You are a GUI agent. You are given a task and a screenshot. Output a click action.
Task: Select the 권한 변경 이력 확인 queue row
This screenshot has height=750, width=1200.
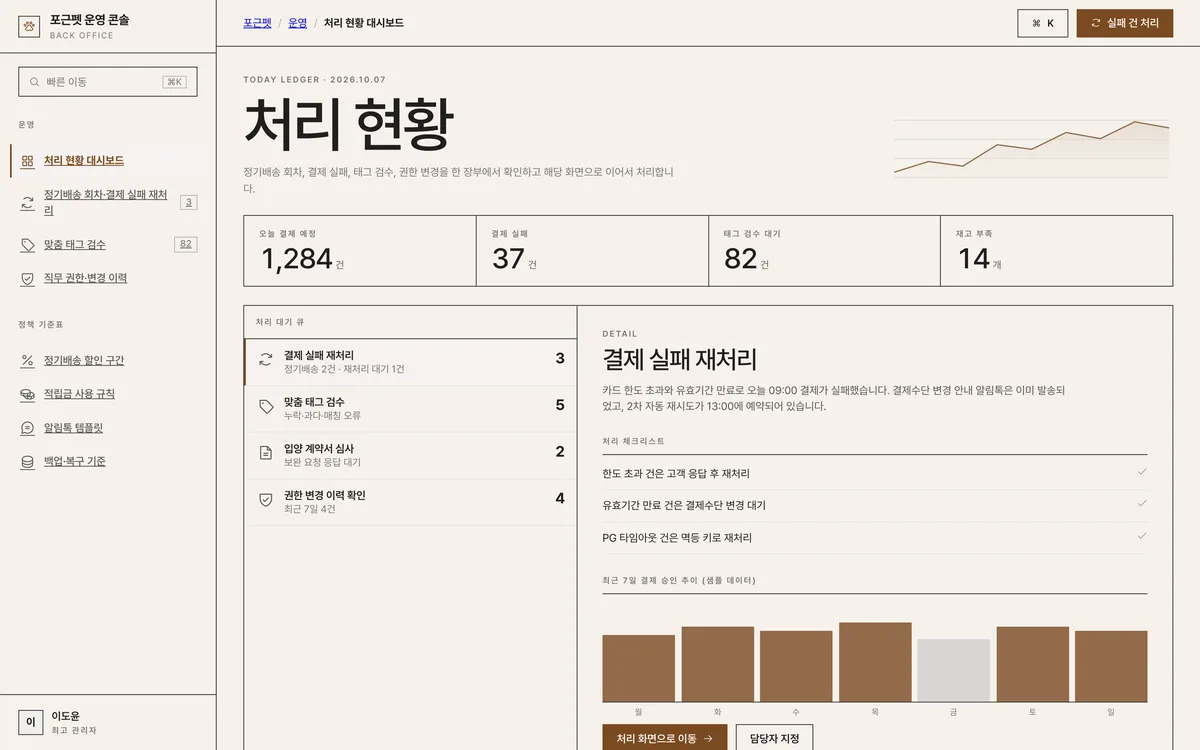coord(410,502)
